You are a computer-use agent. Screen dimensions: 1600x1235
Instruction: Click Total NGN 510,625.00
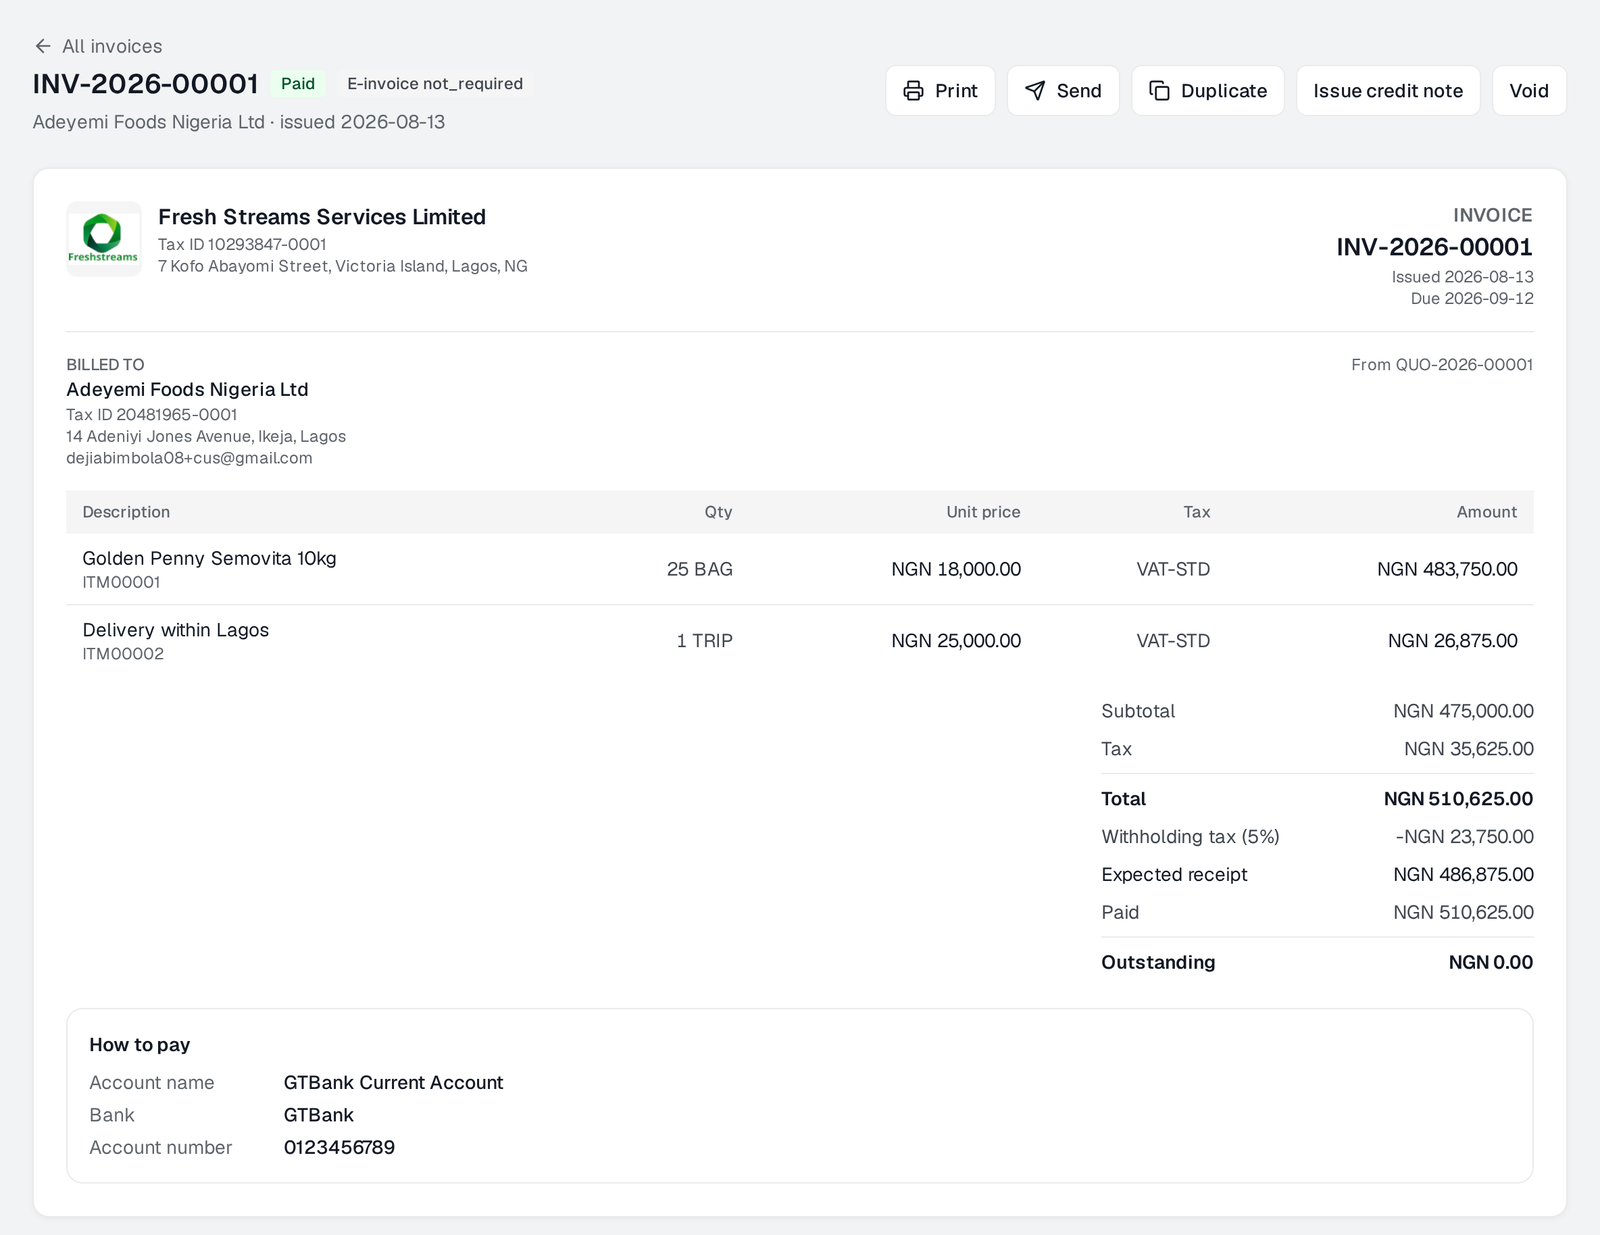click(1458, 800)
